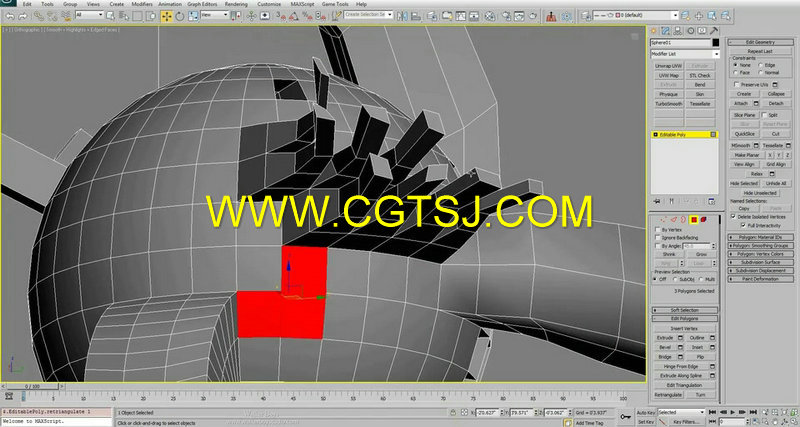This screenshot has width=800, height=427.
Task: Click the TurboSmooth modifier button
Action: point(669,104)
